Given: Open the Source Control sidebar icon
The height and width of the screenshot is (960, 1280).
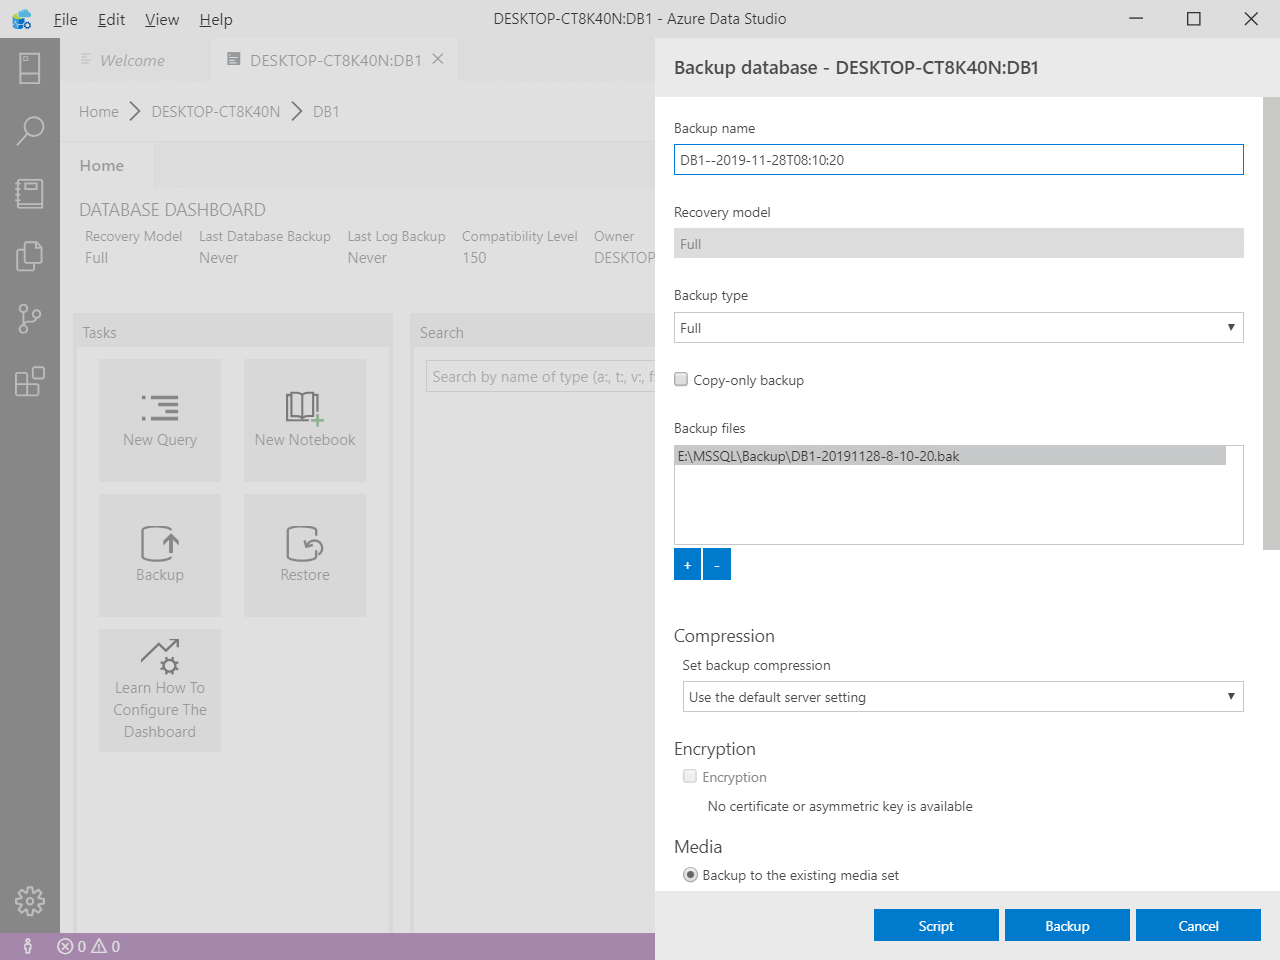Looking at the screenshot, I should click(x=30, y=319).
